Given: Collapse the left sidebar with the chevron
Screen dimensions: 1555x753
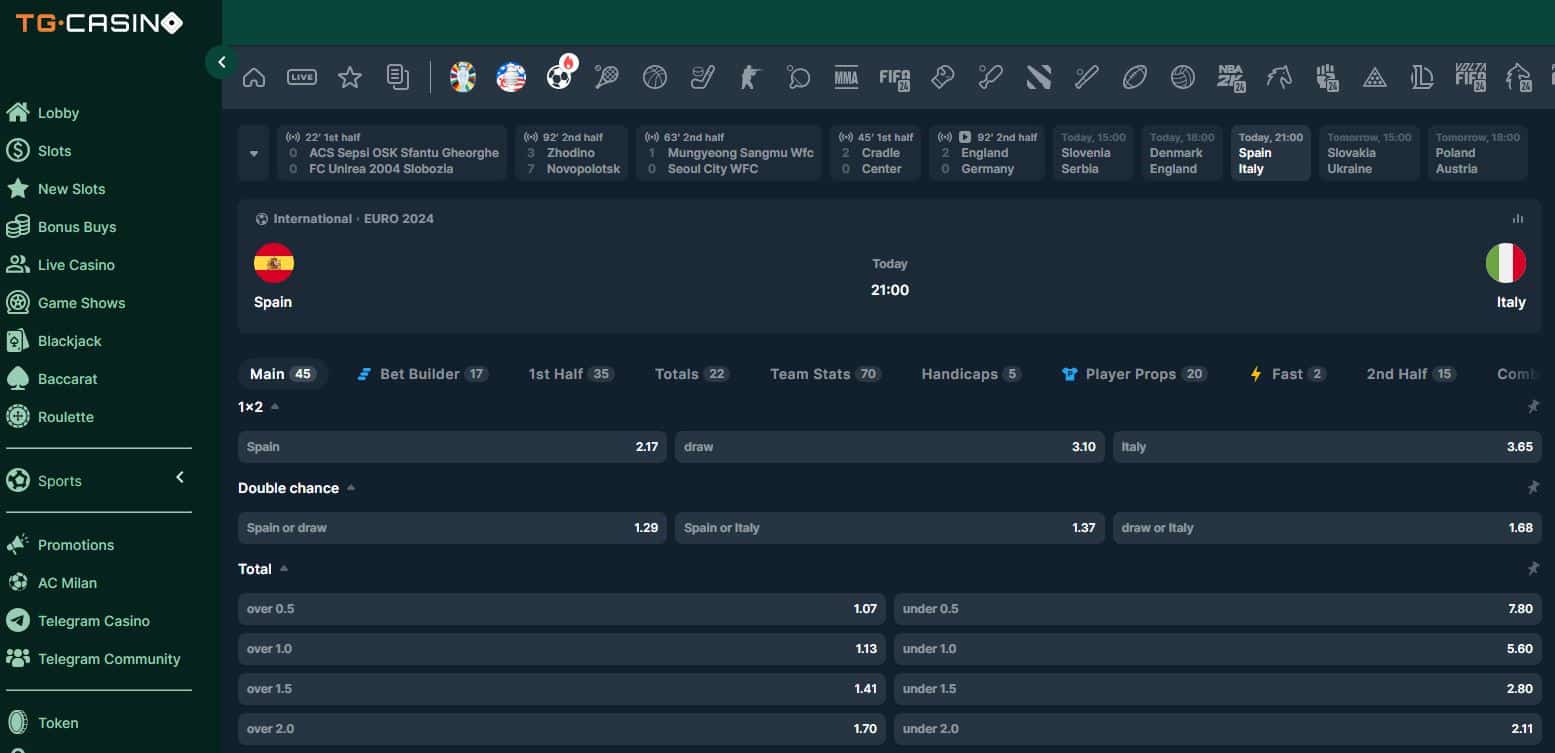Looking at the screenshot, I should (221, 62).
